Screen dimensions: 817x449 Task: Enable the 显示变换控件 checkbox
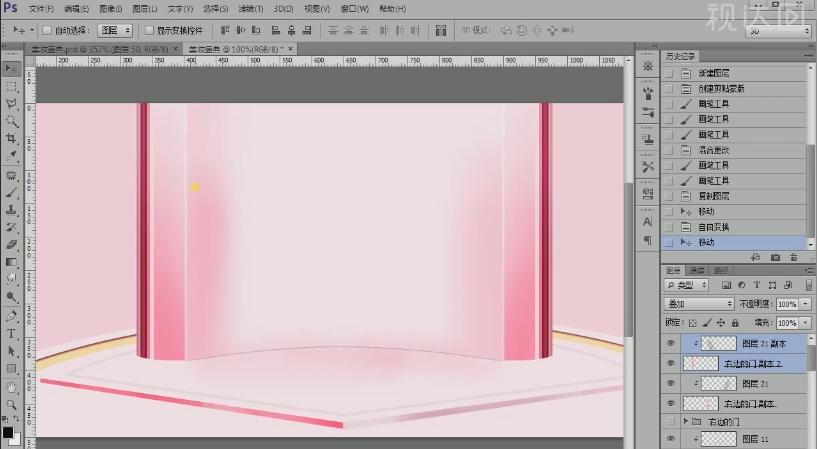coord(148,30)
